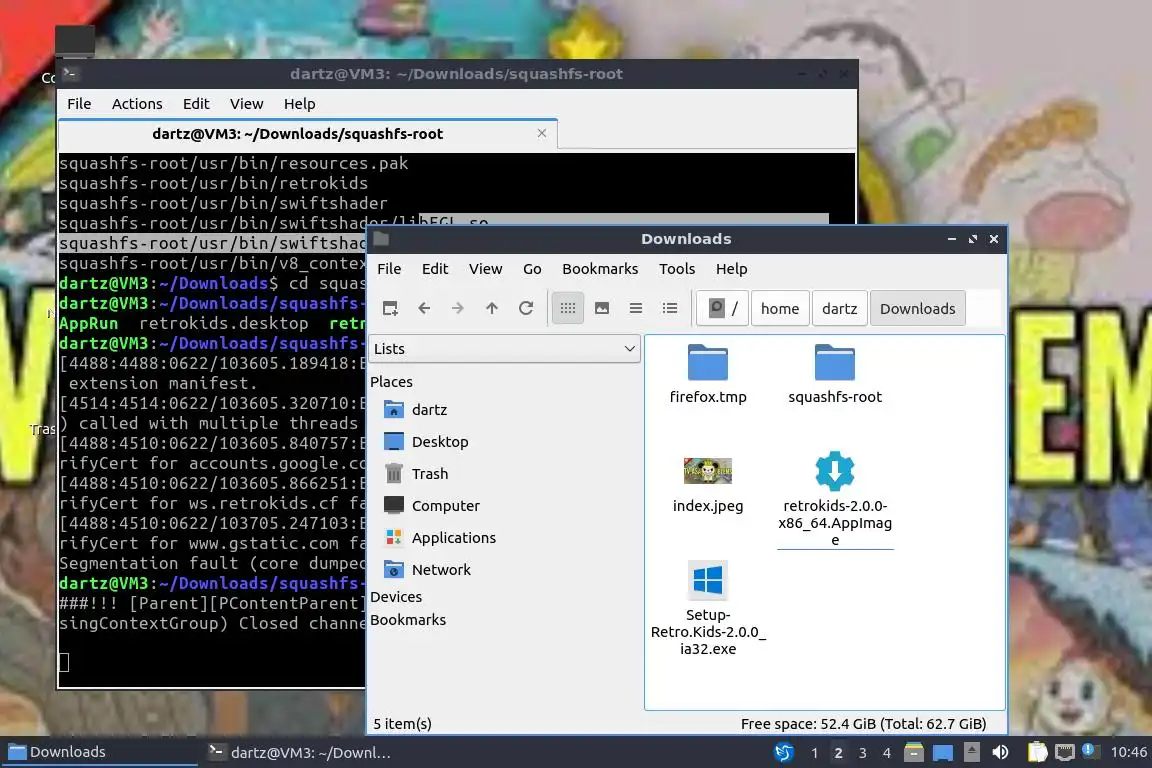Activate the Downloads taskbar button
The image size is (1152, 768).
(x=99, y=753)
